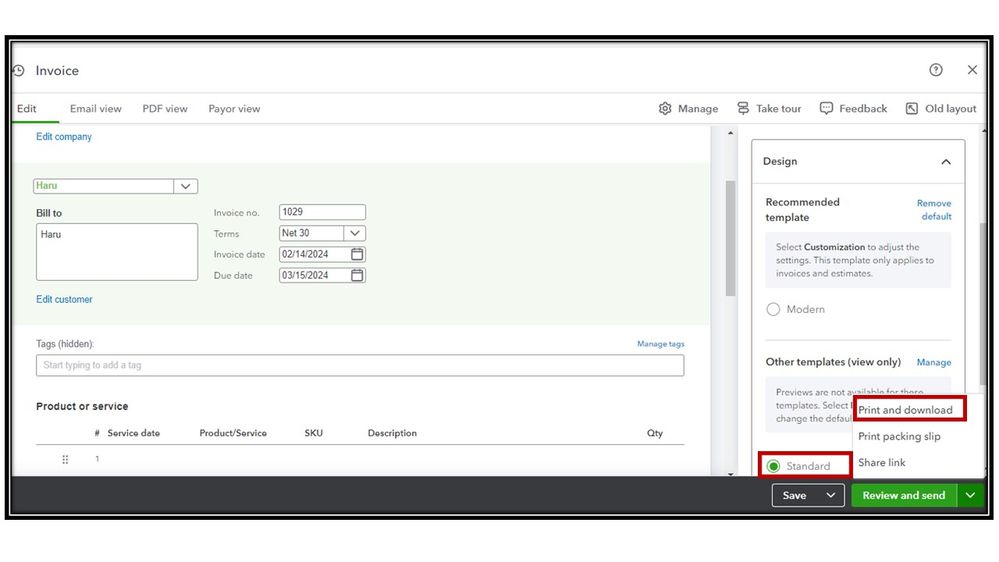999x562 pixels.
Task: Click the Feedback speech bubble icon
Action: [x=826, y=108]
